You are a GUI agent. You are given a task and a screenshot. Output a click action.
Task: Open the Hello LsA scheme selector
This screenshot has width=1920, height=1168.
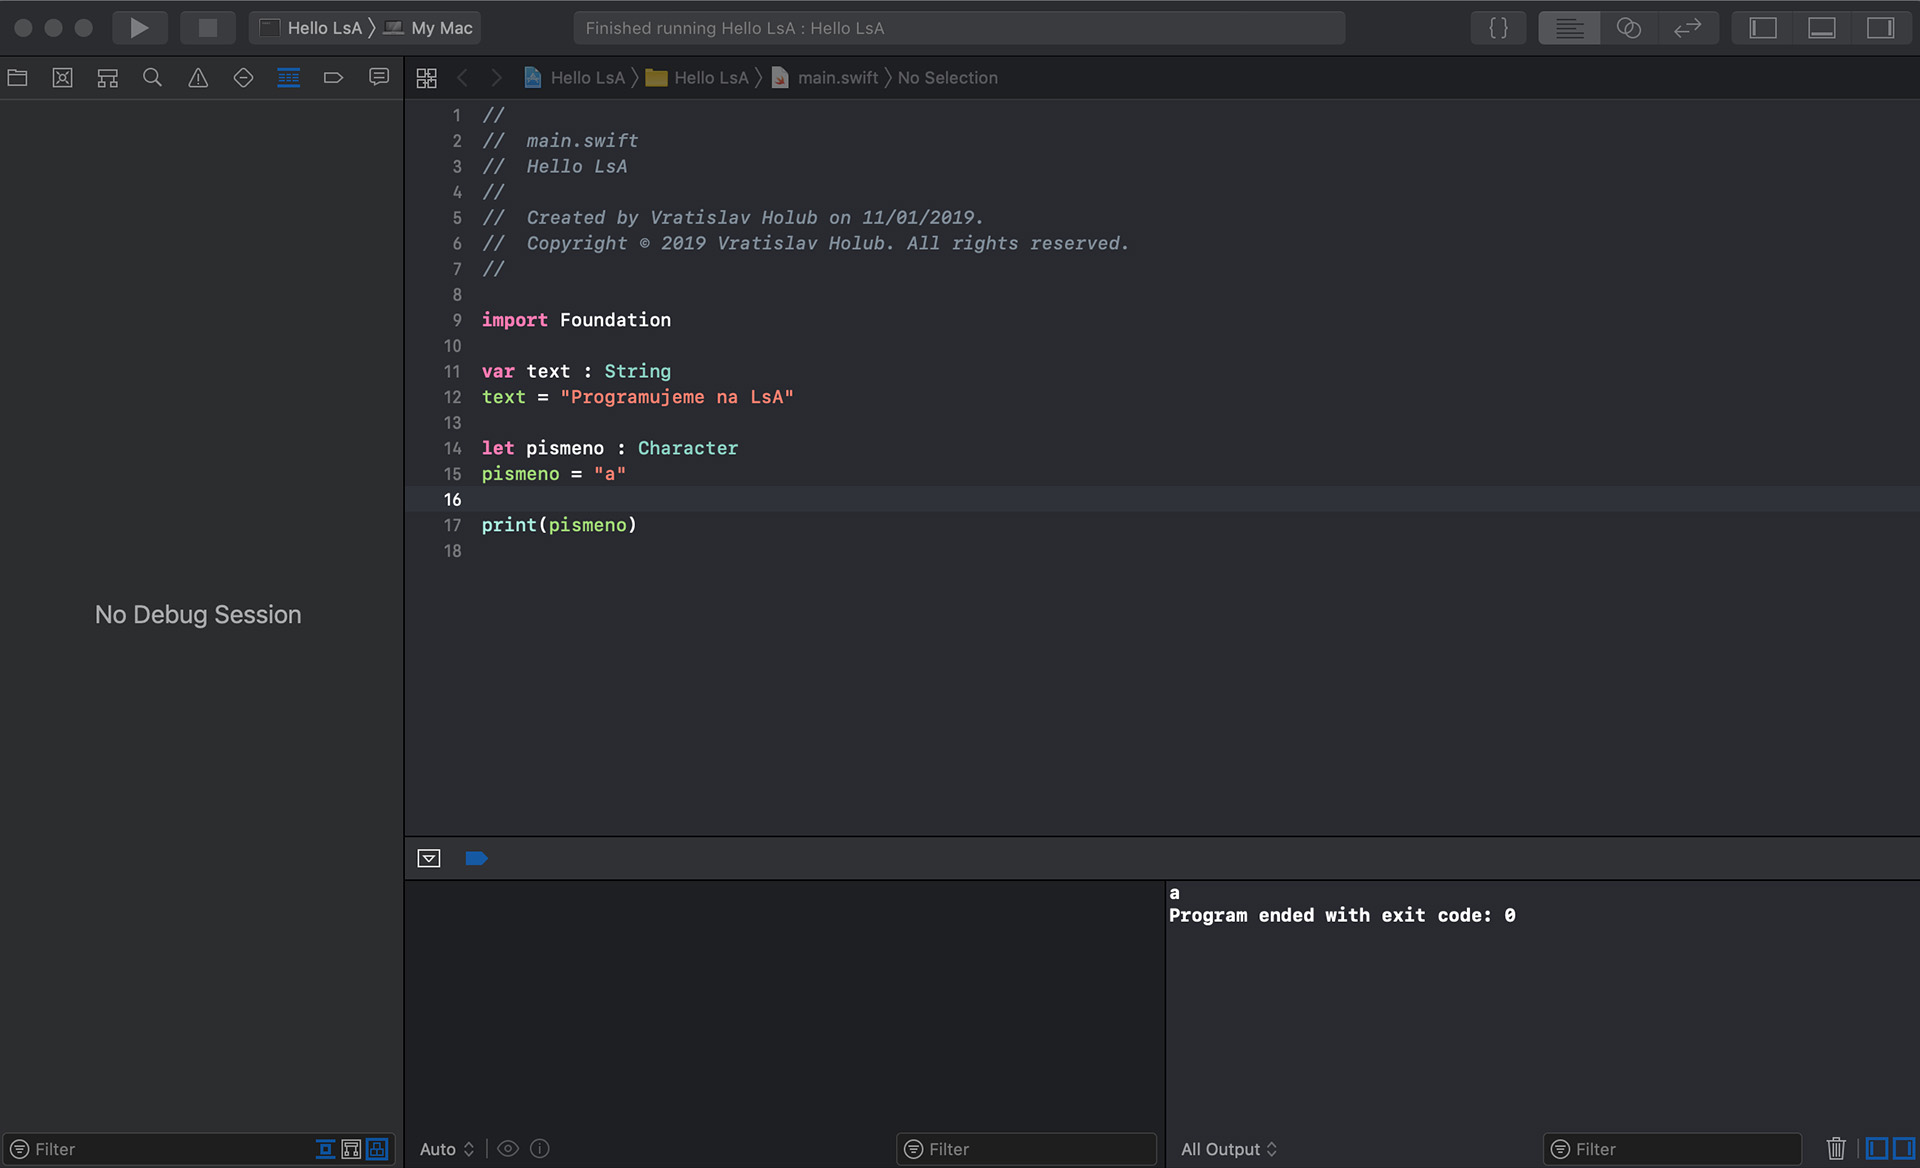click(x=312, y=28)
